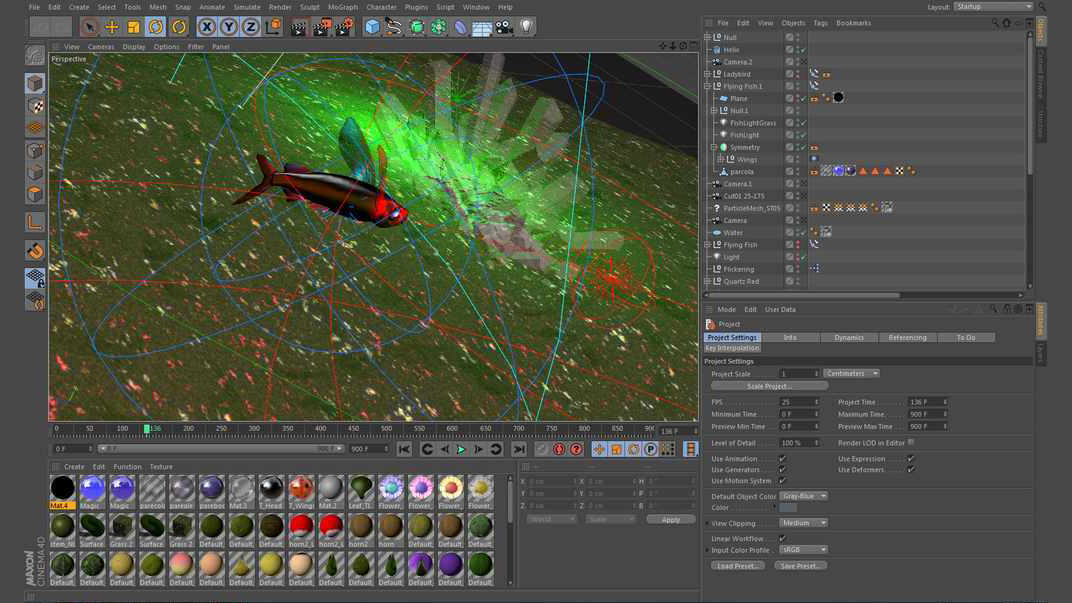Open the Light object icon
Screen dimensions: 1072x603
click(x=527, y=27)
